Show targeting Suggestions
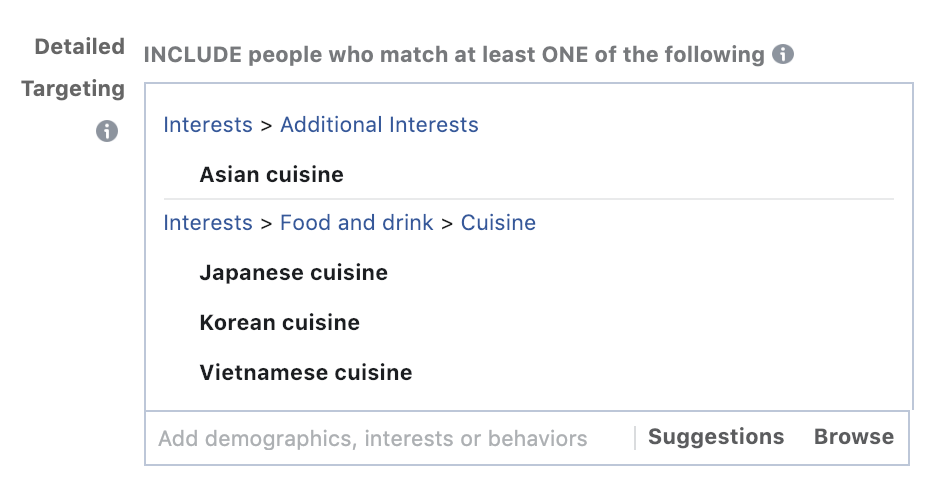The width and height of the screenshot is (940, 480). (x=716, y=437)
